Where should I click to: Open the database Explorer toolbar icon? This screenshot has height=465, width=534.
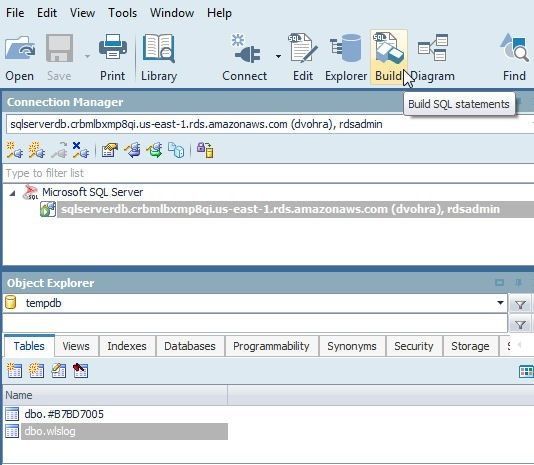(345, 48)
